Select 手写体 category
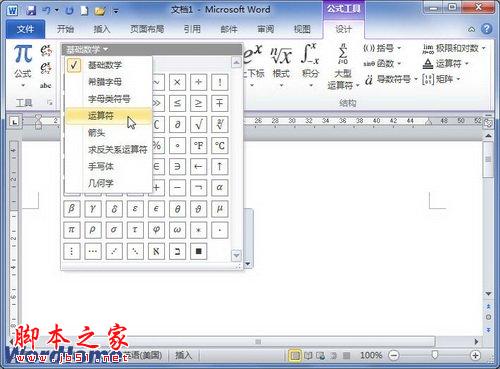Viewport: 500px width, 369px height. click(x=109, y=166)
